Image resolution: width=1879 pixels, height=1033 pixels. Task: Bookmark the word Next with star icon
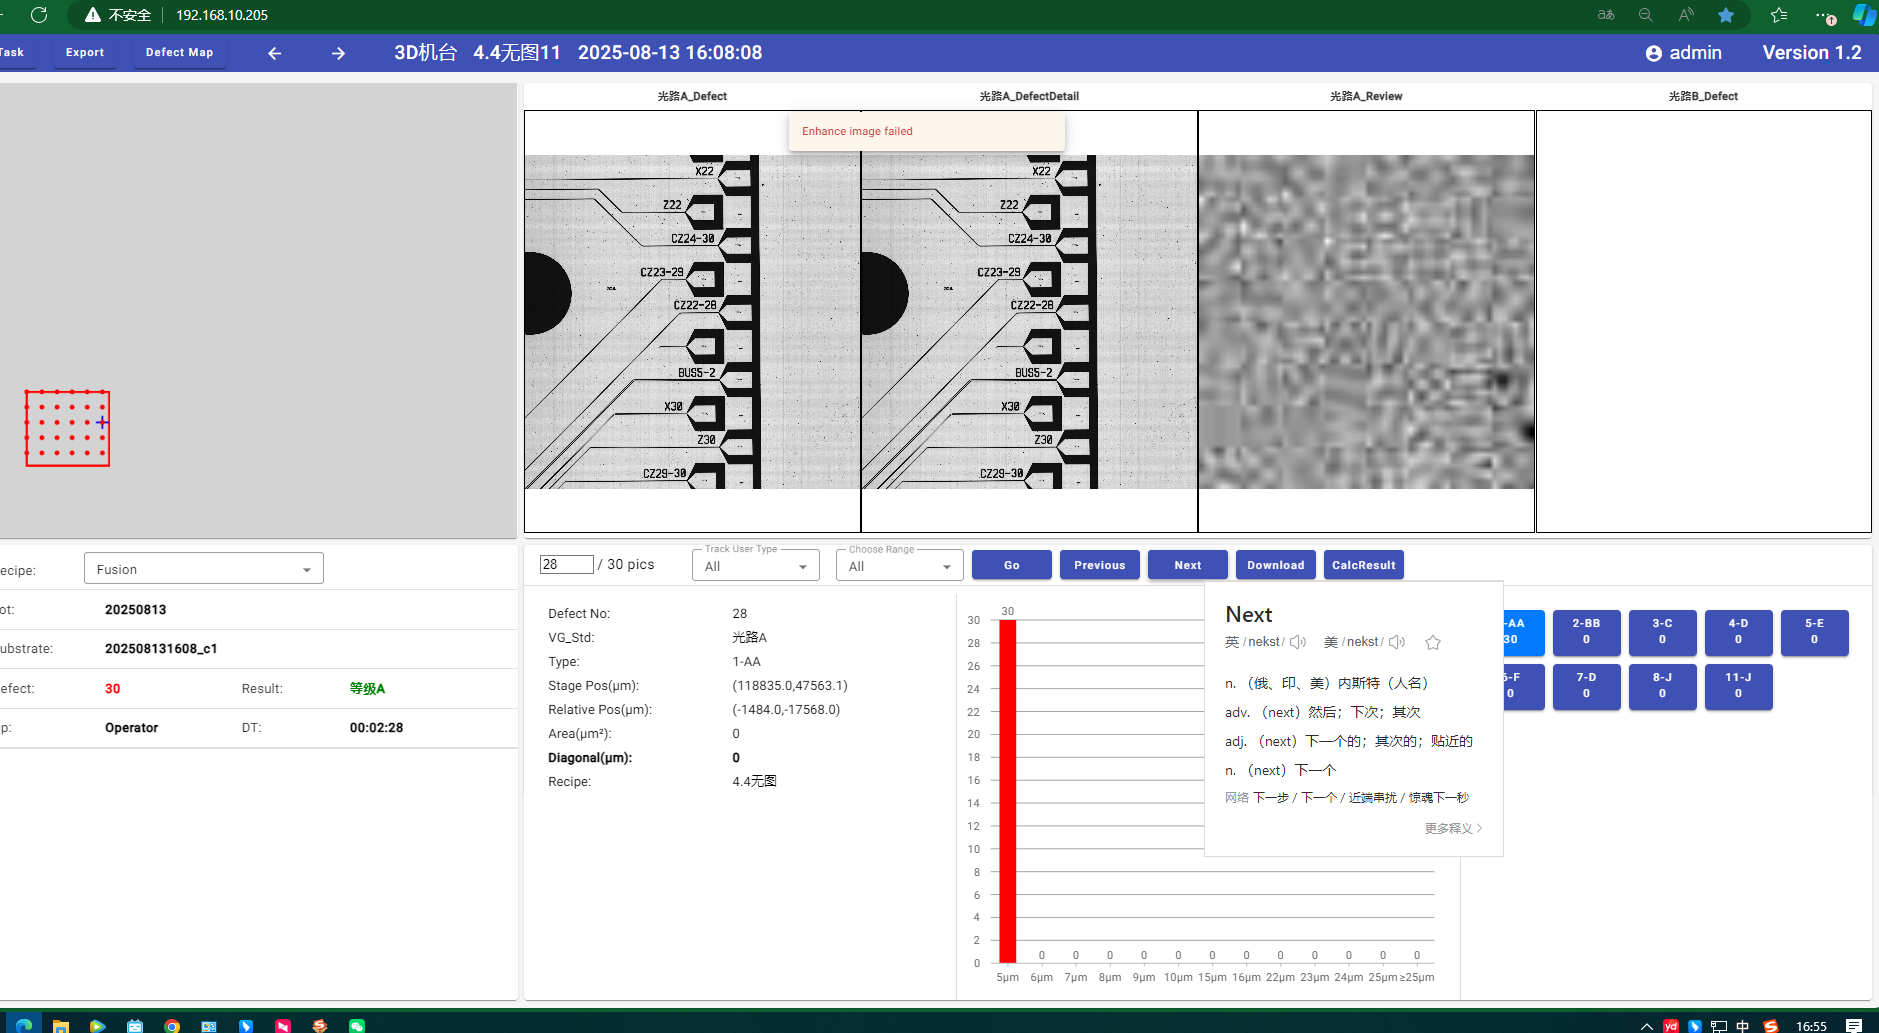(x=1433, y=642)
